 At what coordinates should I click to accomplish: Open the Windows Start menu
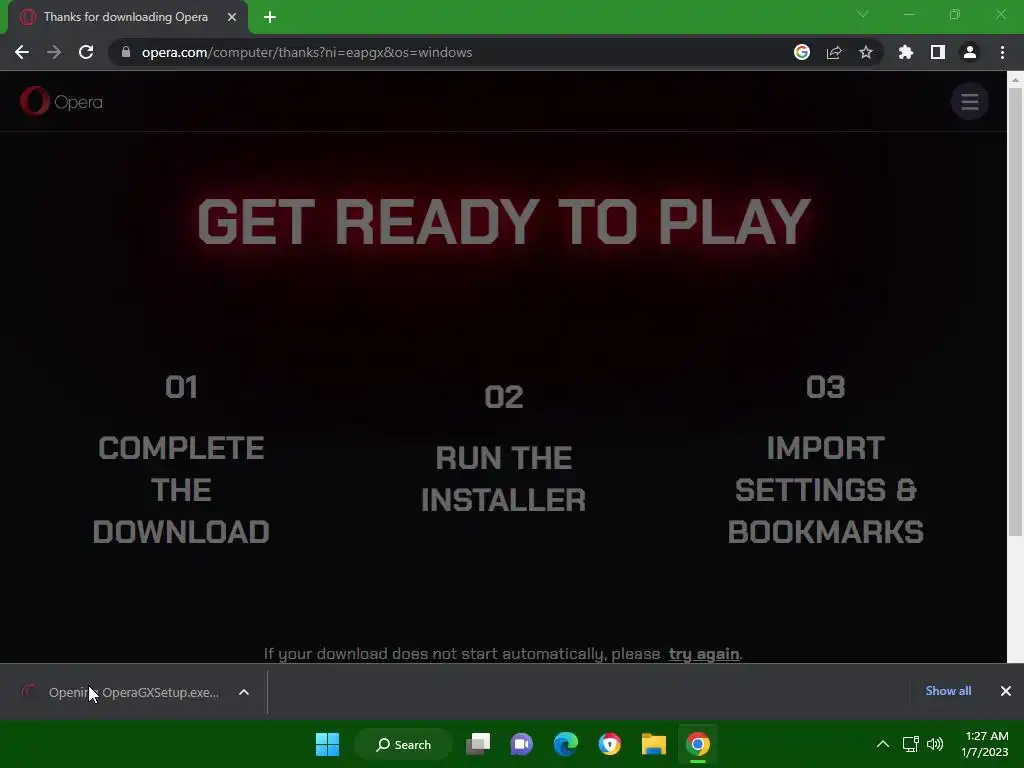click(327, 744)
